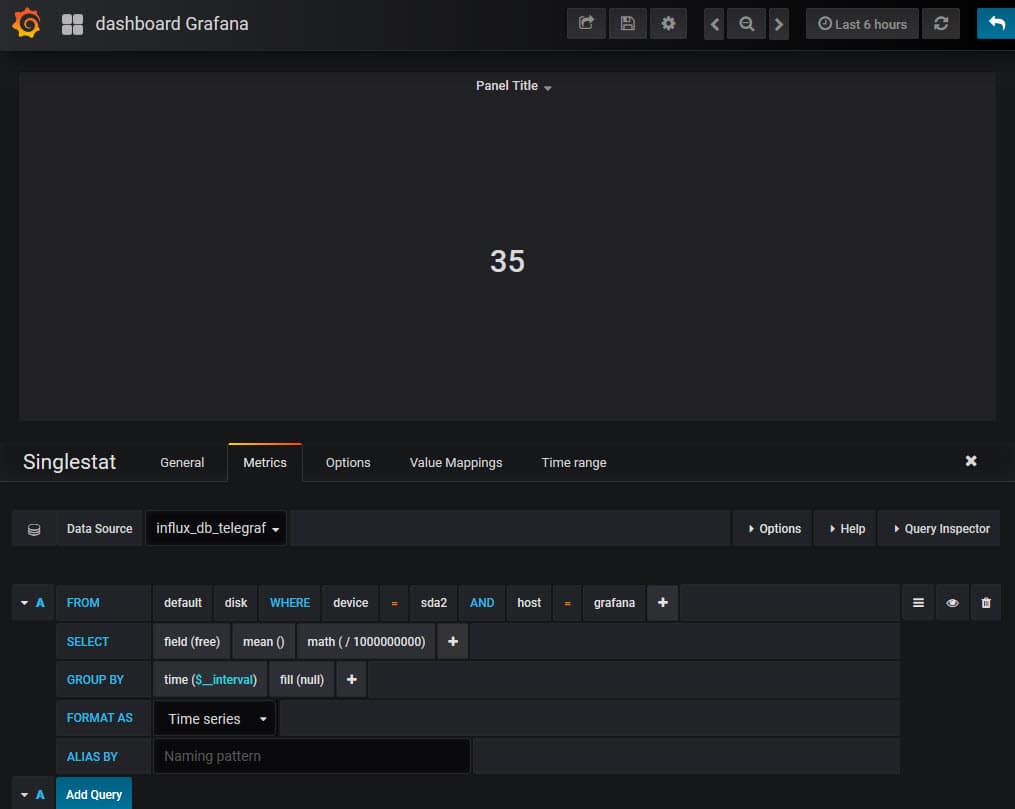Image resolution: width=1015 pixels, height=809 pixels.
Task: Click the Add Query button
Action: pyautogui.click(x=94, y=794)
